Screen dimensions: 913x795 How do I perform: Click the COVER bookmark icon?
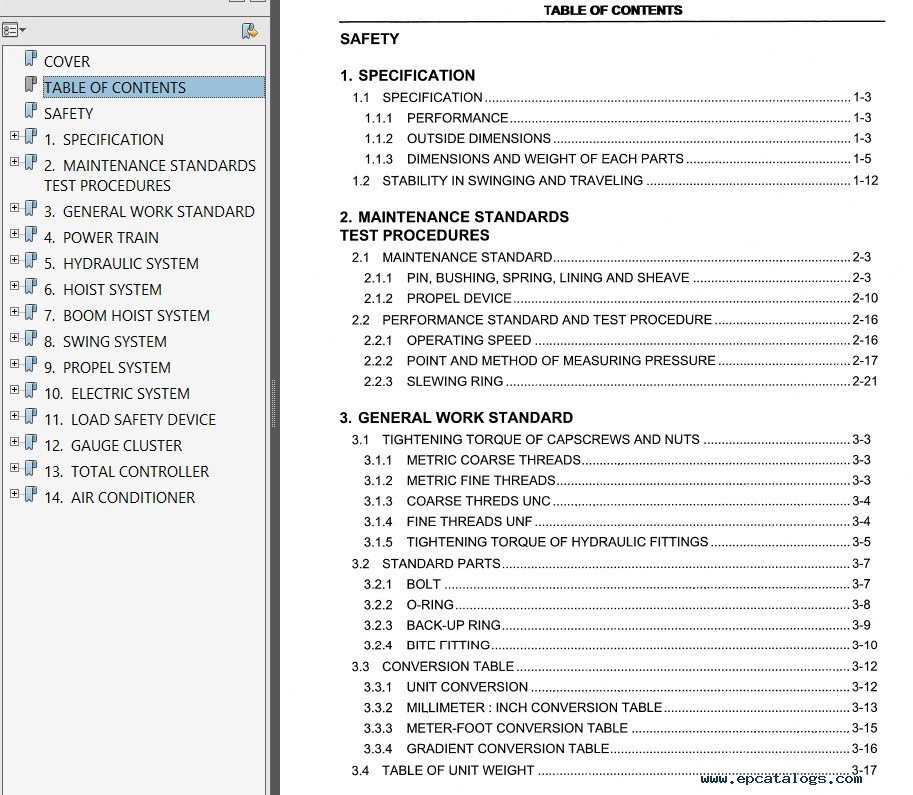[31, 59]
